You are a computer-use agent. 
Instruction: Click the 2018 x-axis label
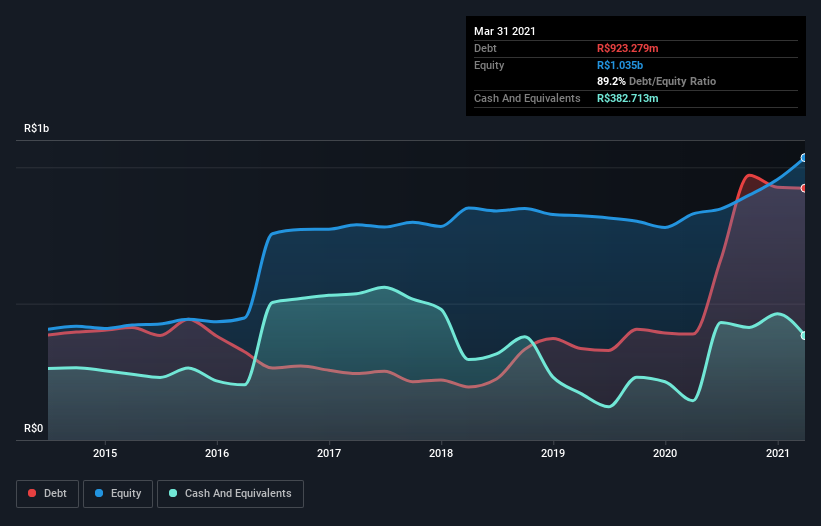pyautogui.click(x=441, y=453)
